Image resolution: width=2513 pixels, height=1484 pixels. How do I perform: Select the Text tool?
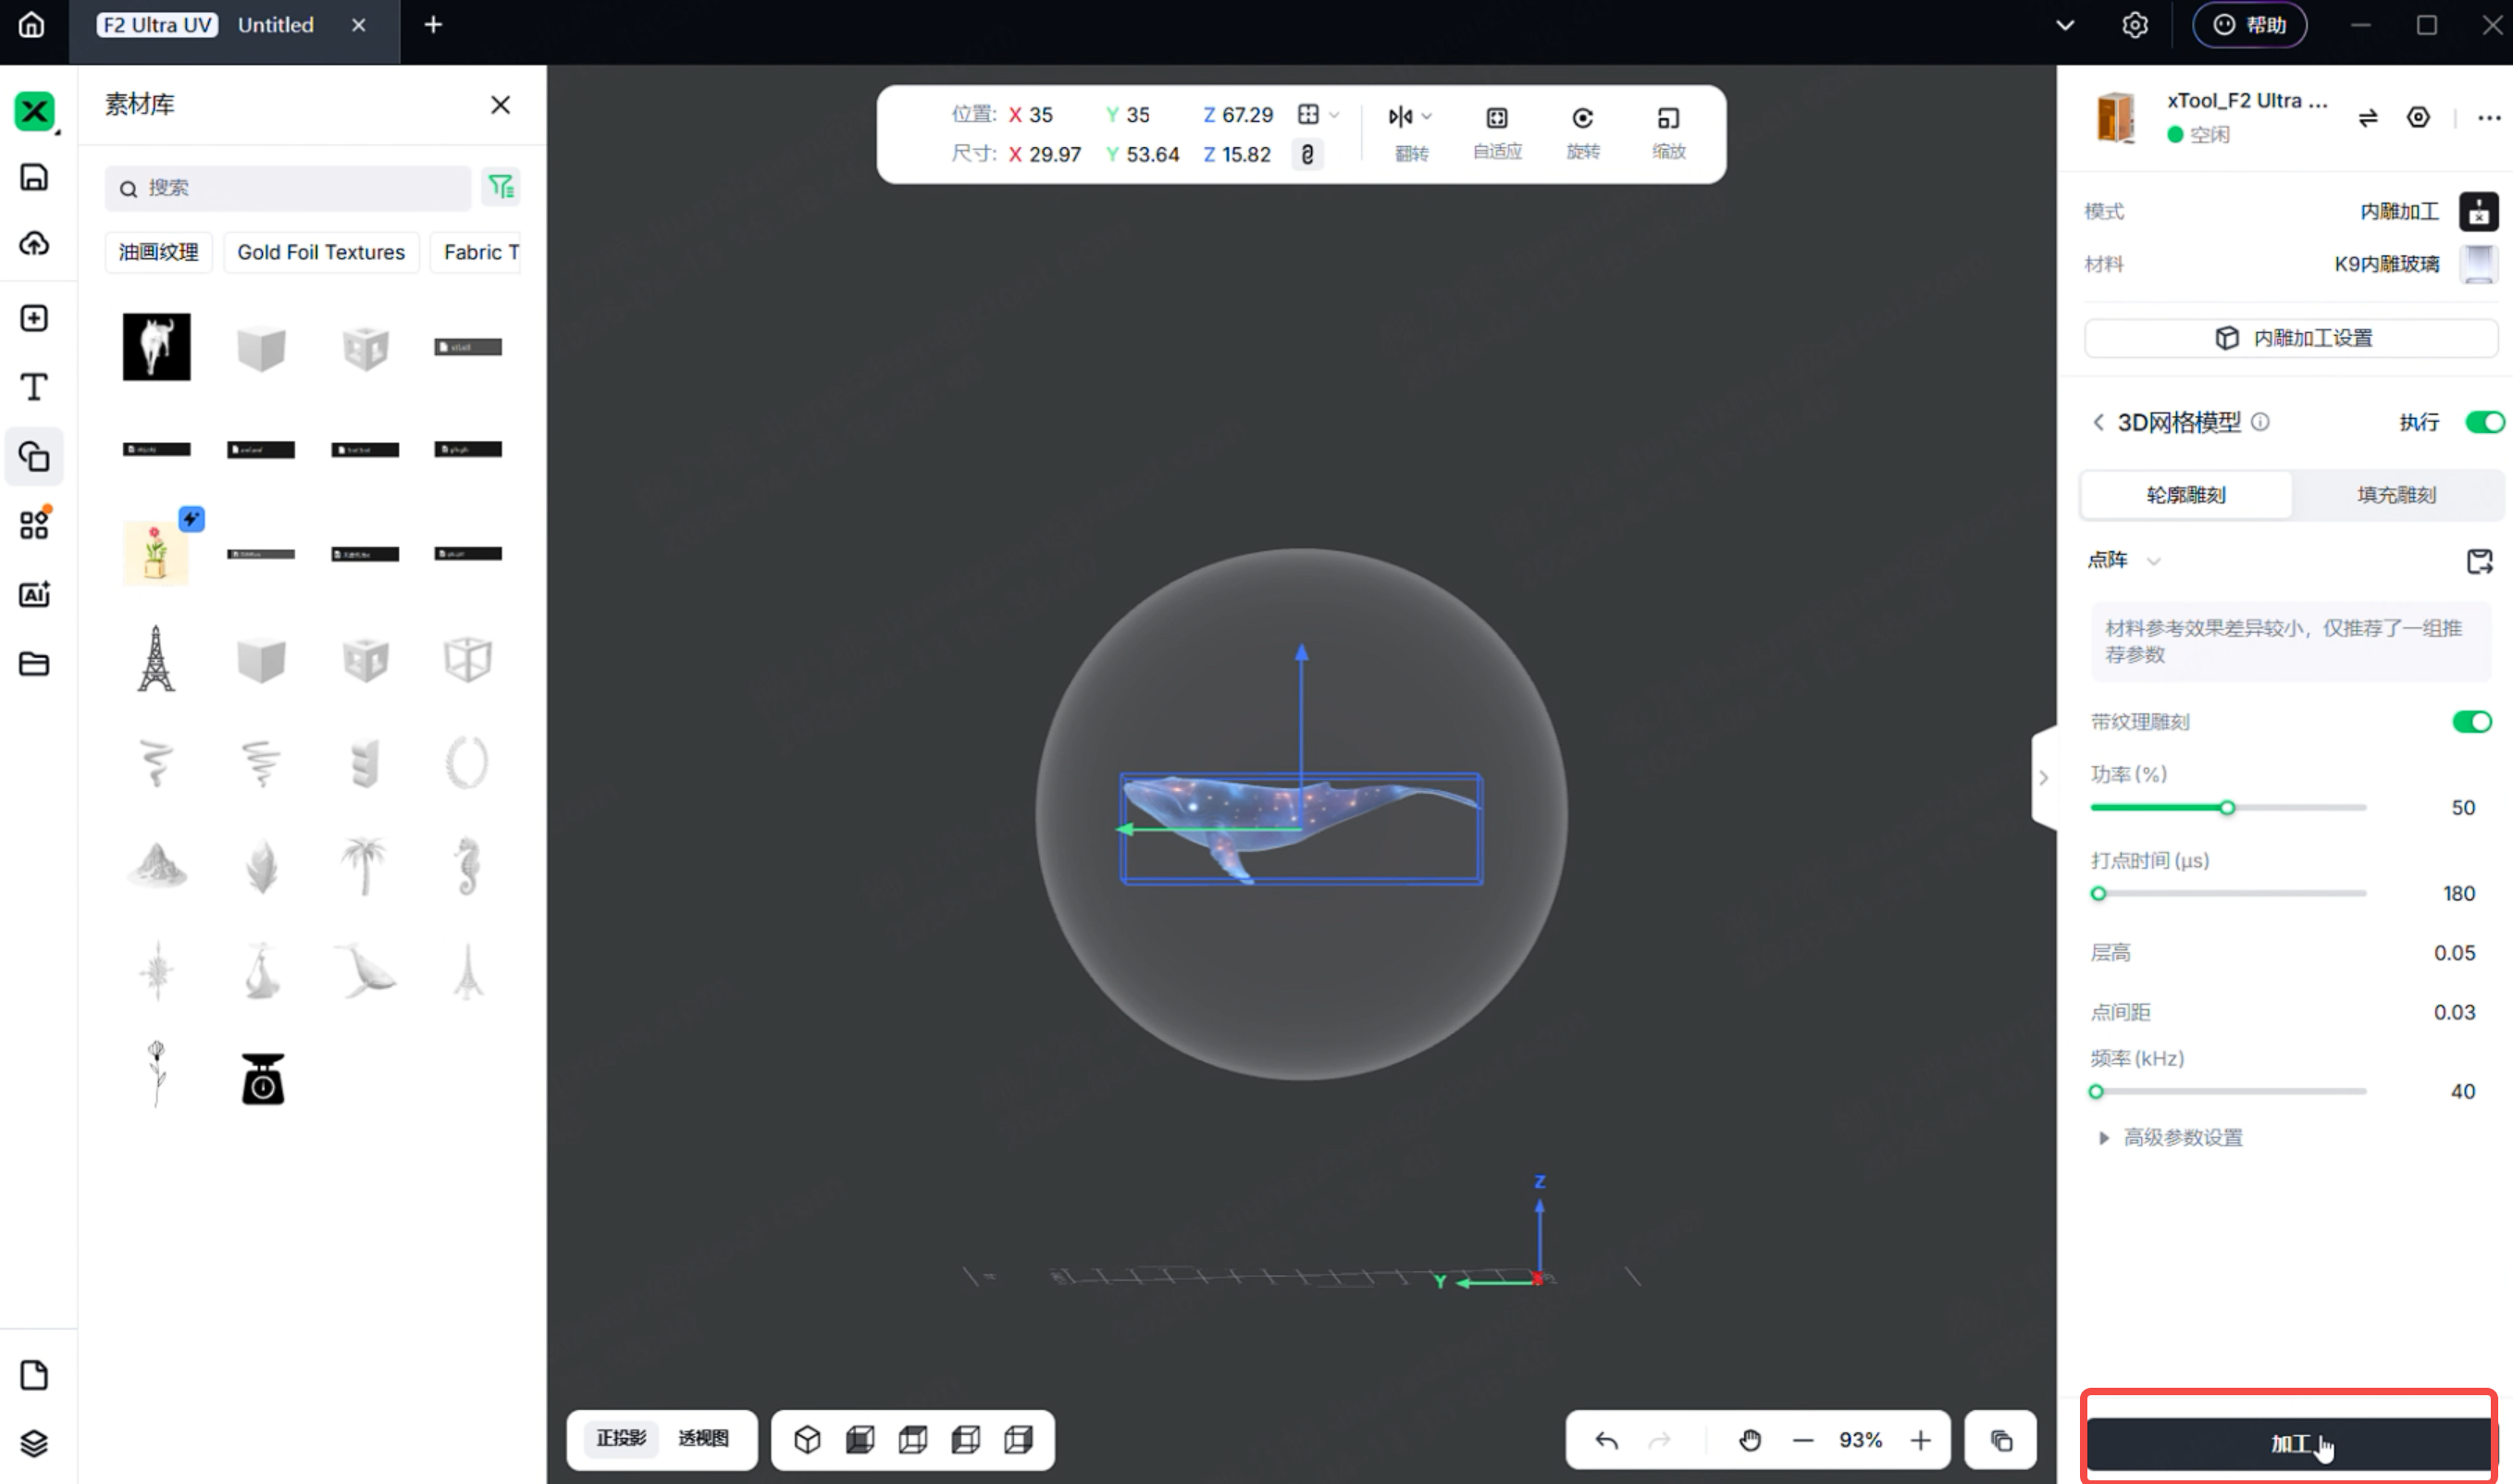[x=34, y=387]
